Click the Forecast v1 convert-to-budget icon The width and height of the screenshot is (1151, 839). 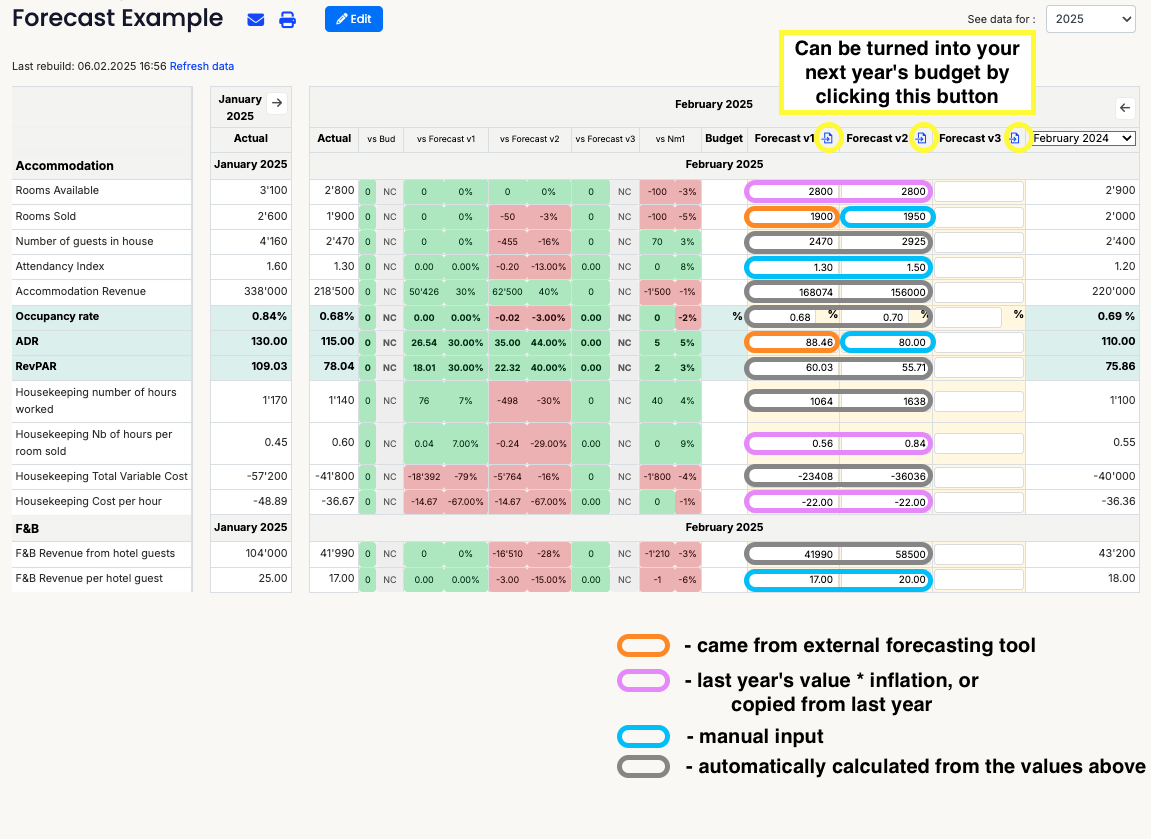coord(828,138)
